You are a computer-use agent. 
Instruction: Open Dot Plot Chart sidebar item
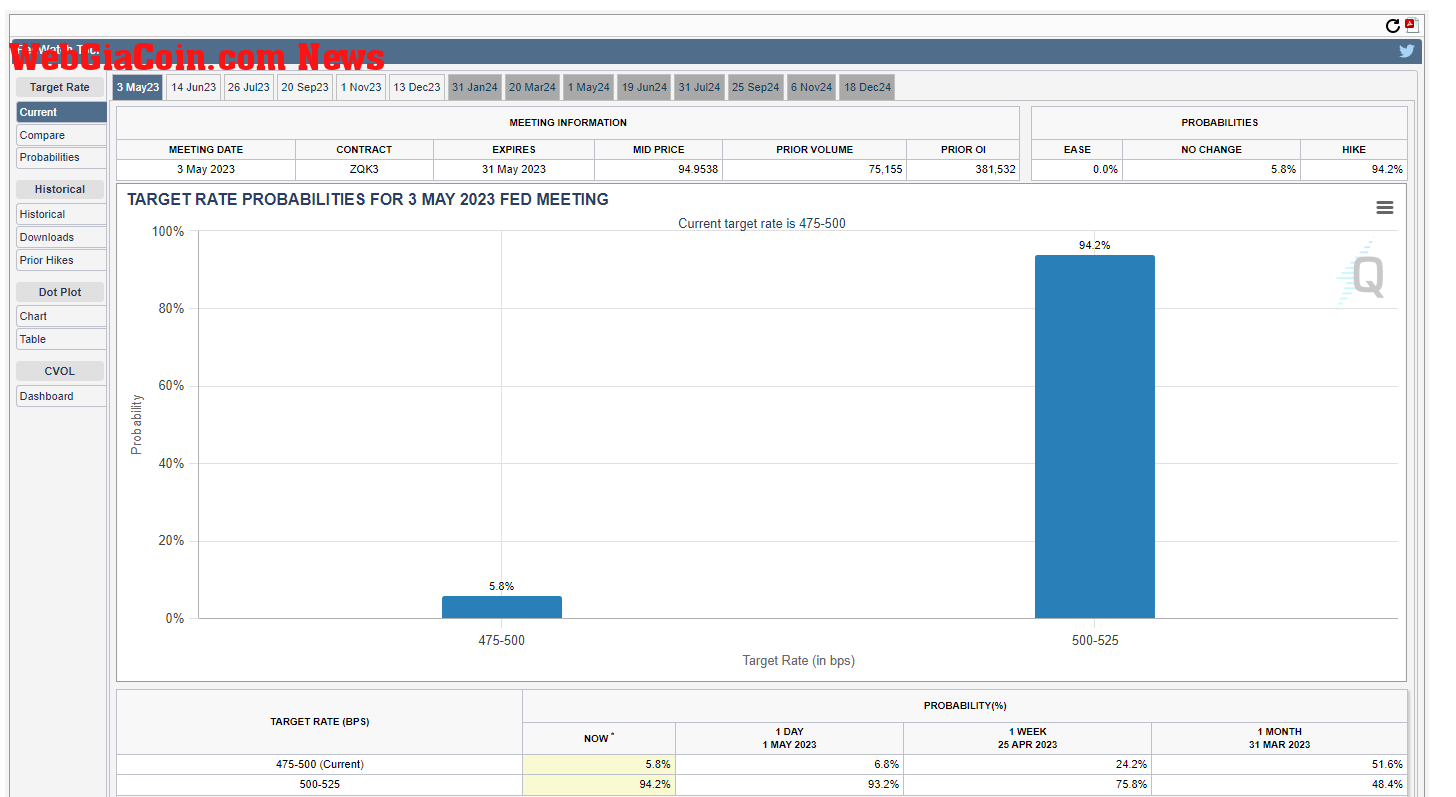[x=61, y=316]
